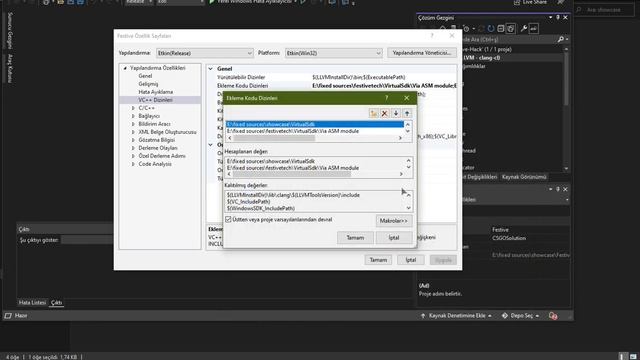Click İptal in Ekleme Kodu Dizinleri dialog

click(394, 238)
